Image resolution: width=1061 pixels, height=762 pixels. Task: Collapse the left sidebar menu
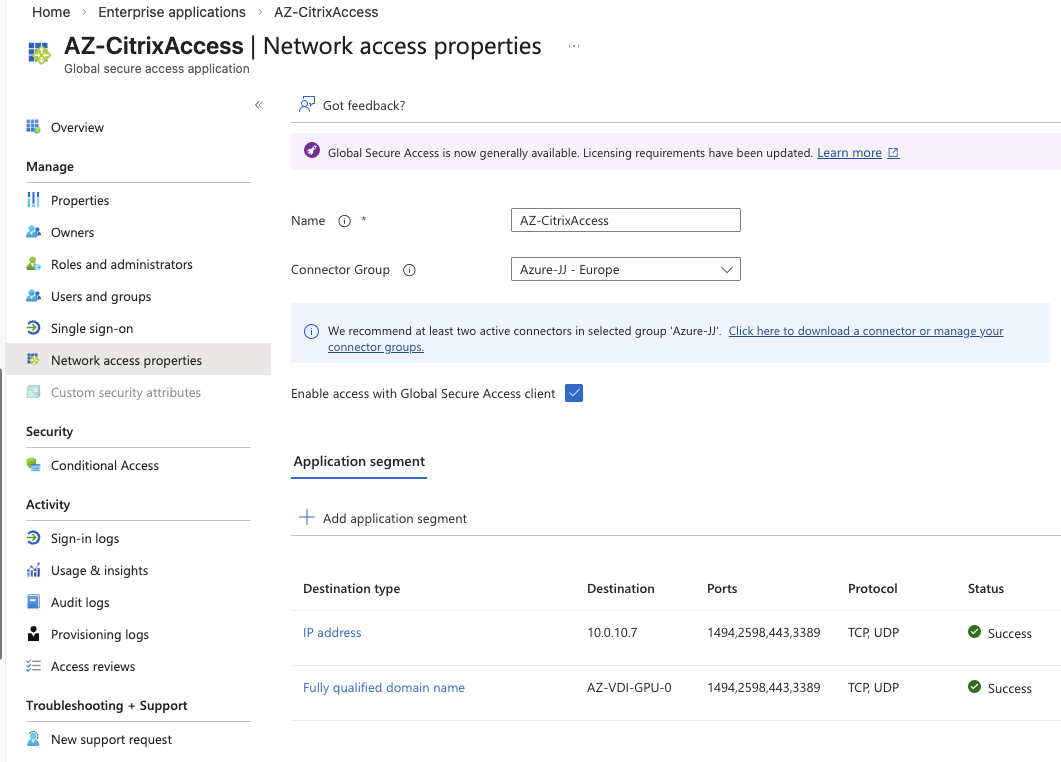click(x=258, y=105)
